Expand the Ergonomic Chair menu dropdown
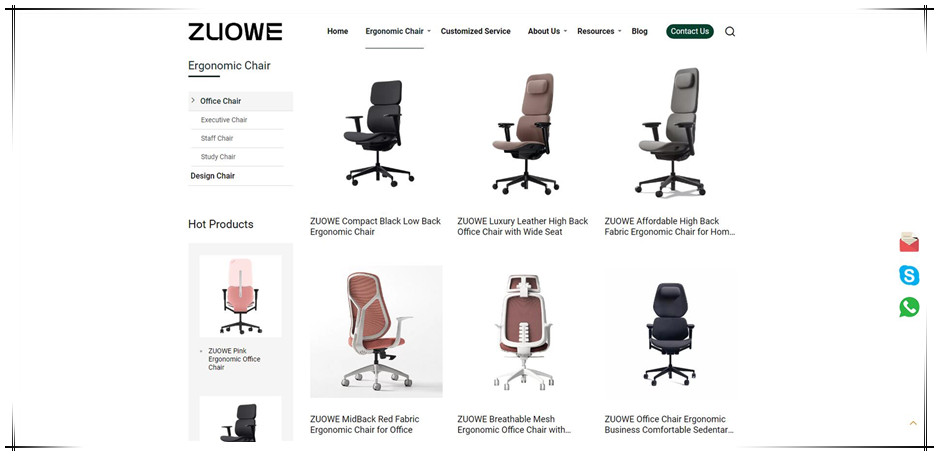This screenshot has width=939, height=456. pos(429,31)
